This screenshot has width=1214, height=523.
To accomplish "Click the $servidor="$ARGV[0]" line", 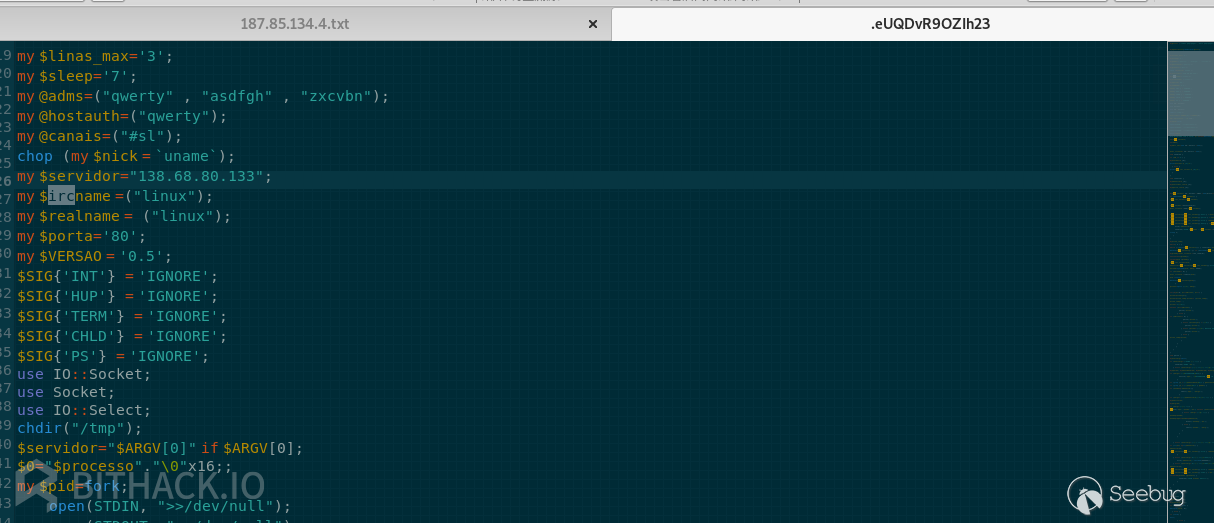I will pos(160,448).
